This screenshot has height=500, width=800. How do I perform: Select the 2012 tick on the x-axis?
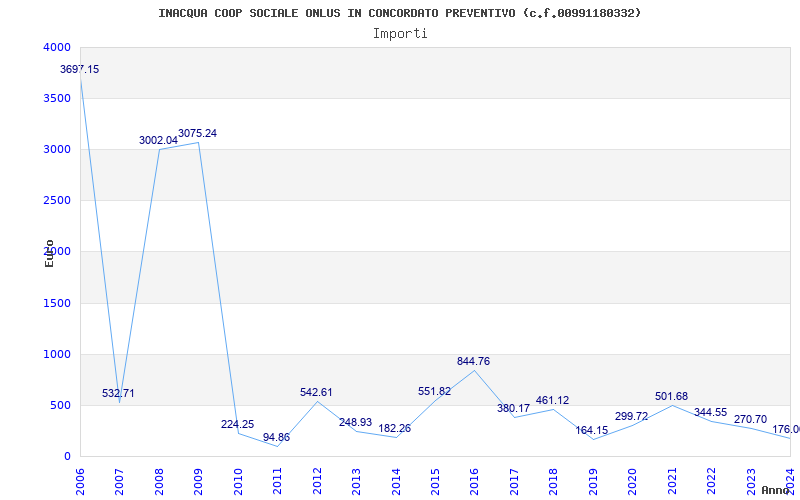click(x=316, y=481)
